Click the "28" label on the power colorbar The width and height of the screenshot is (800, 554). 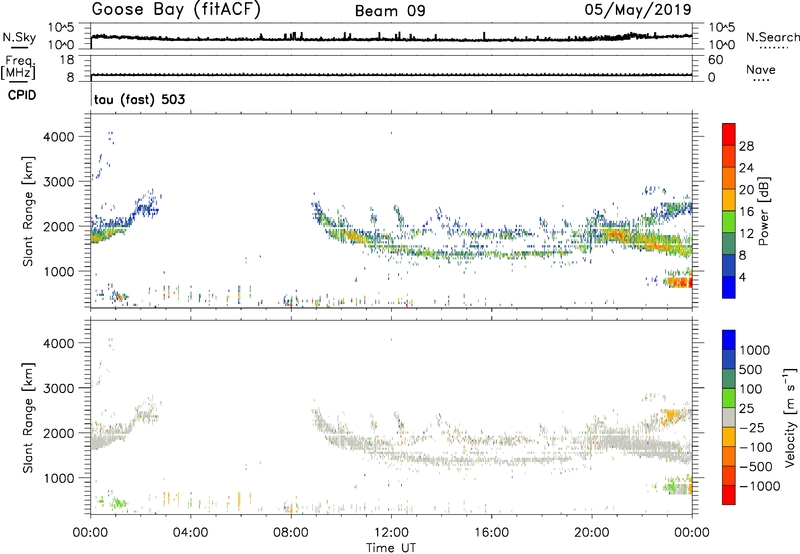click(746, 146)
